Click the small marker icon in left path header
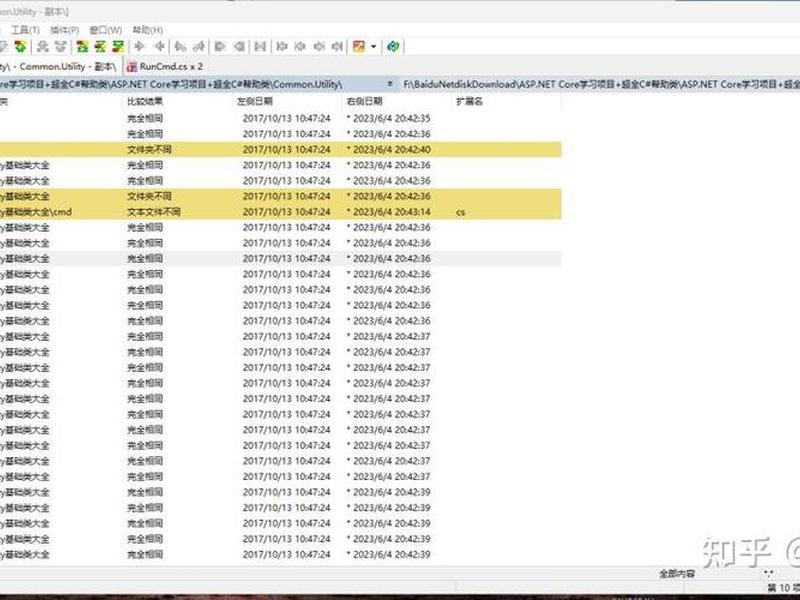The image size is (800, 600). point(390,84)
